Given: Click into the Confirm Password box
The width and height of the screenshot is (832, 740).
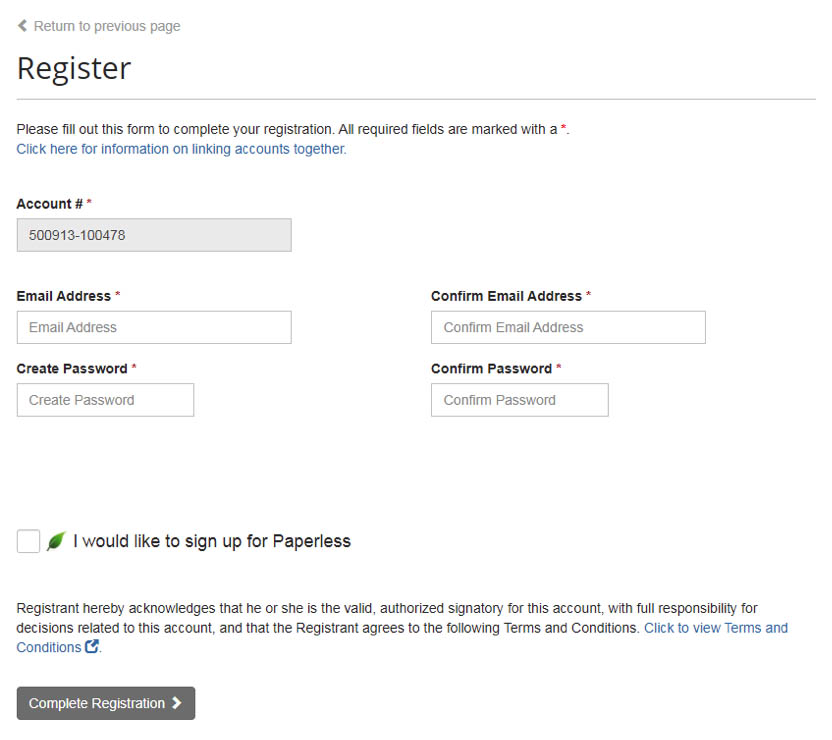Looking at the screenshot, I should [519, 400].
